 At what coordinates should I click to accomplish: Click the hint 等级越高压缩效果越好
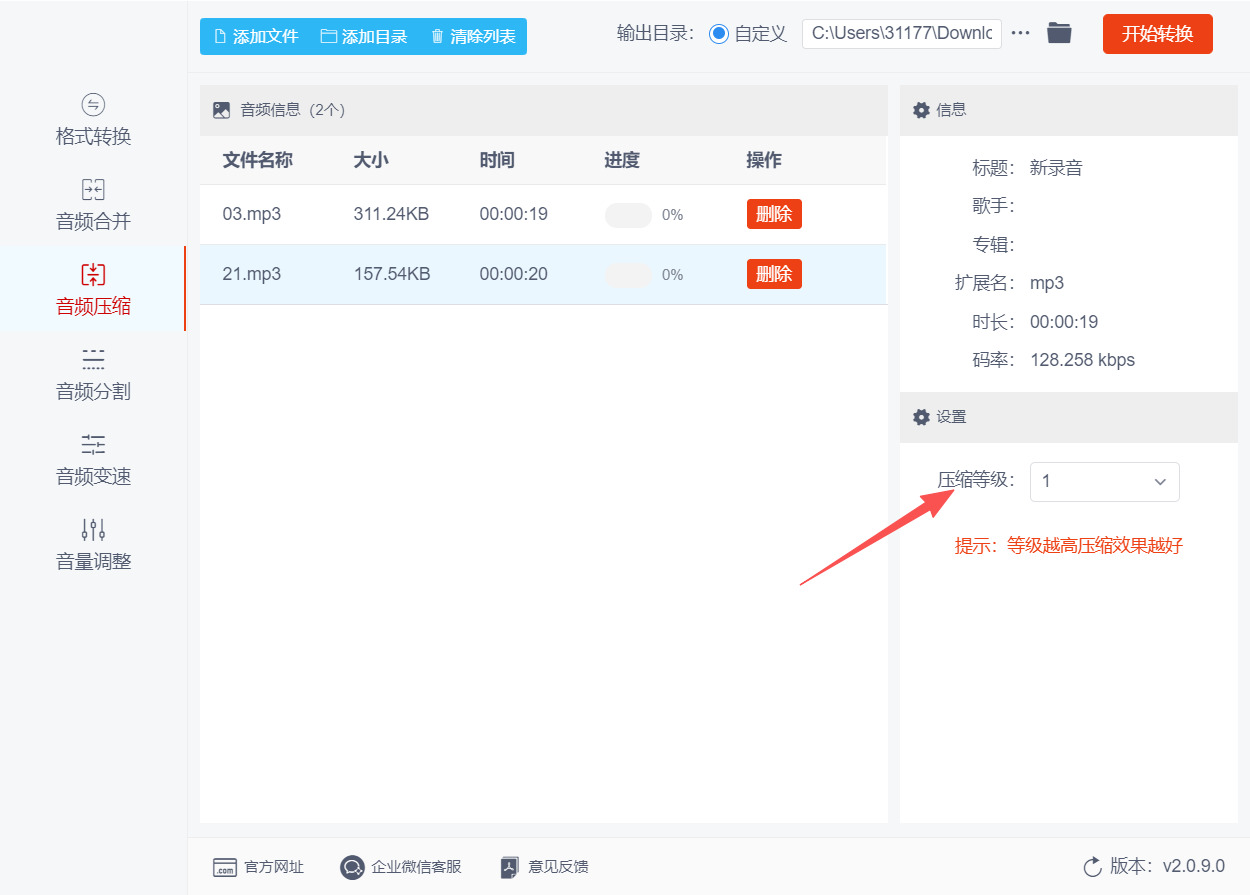point(1095,546)
